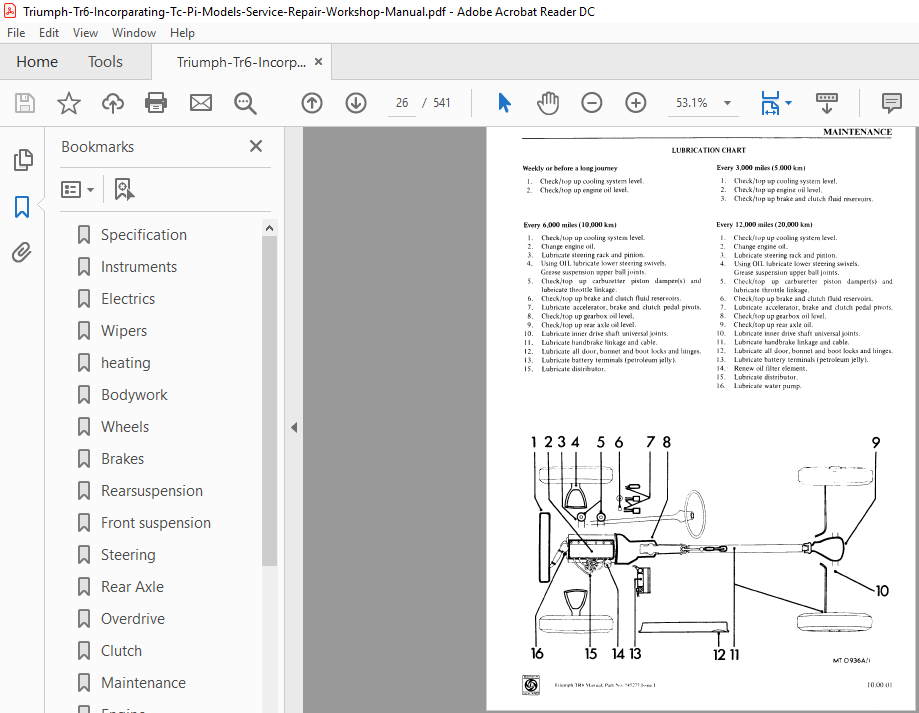The width and height of the screenshot is (919, 713).
Task: Open the Overdrive bookmark
Action: pos(132,619)
